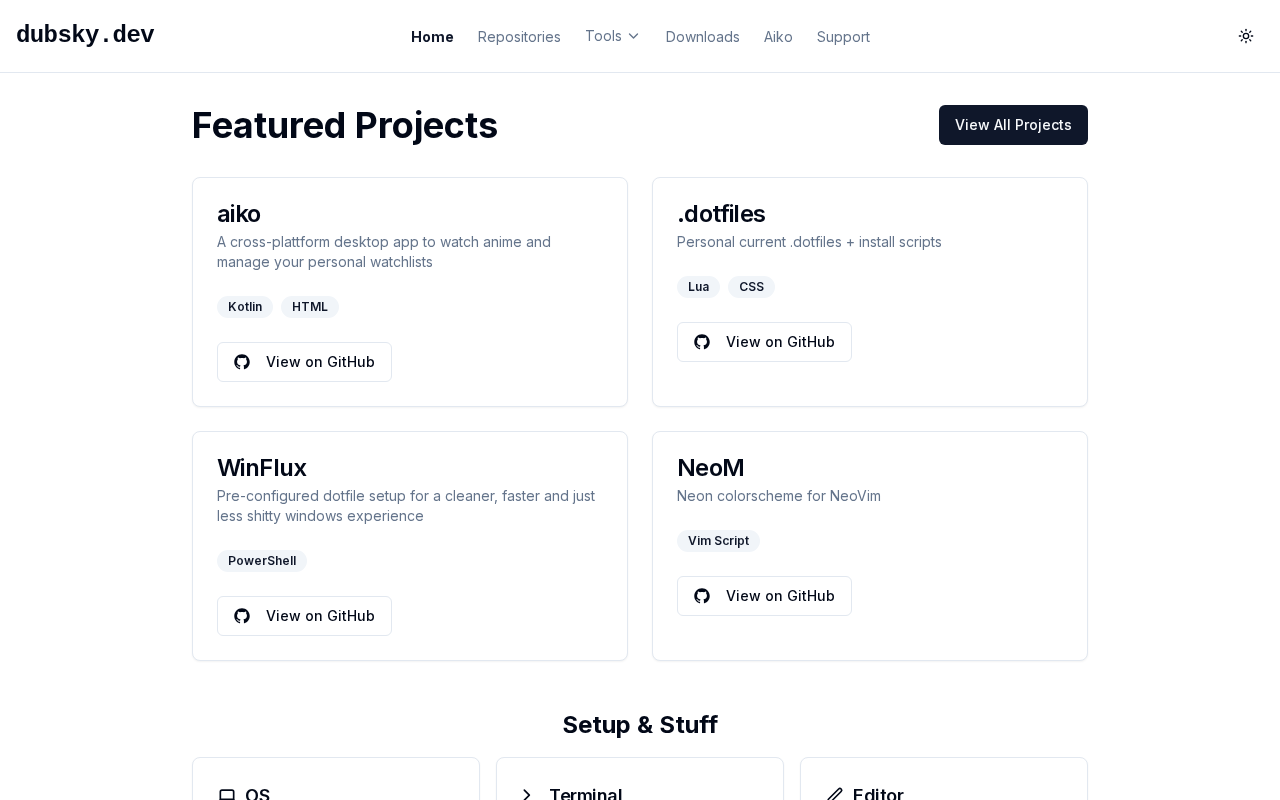Click the laptop icon beside OS

tap(227, 795)
